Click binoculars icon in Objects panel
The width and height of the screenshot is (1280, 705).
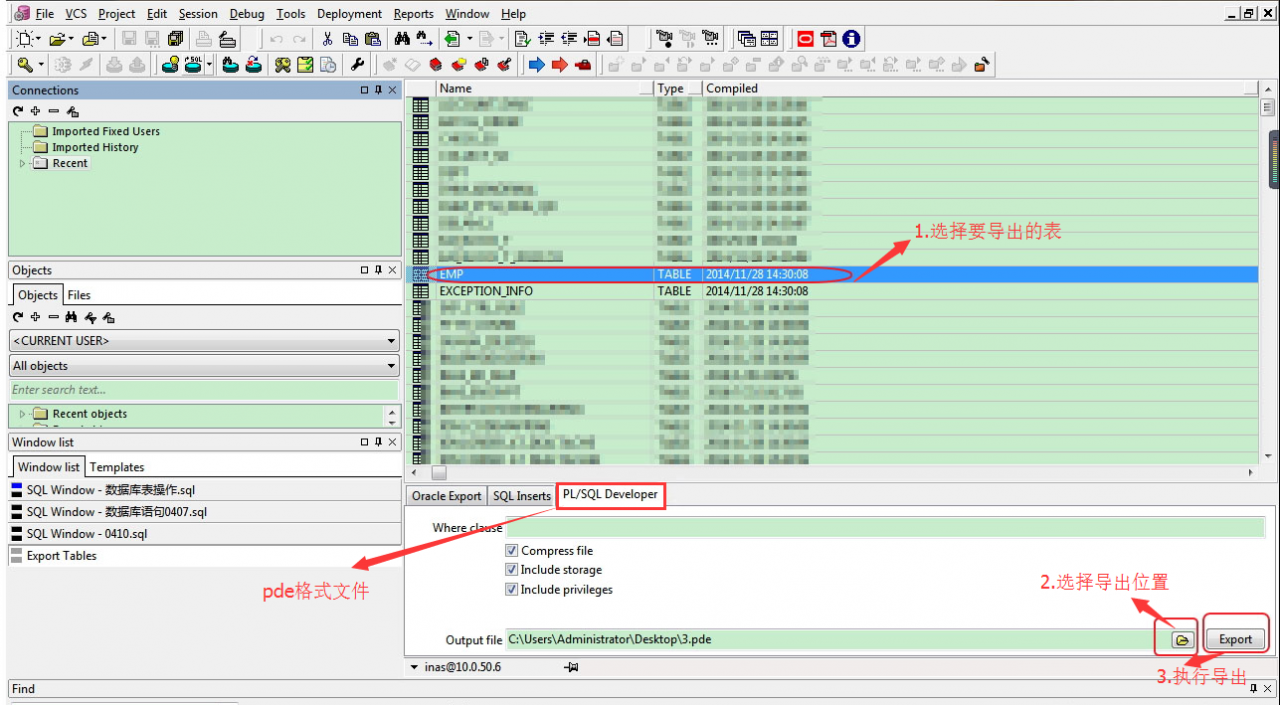[x=72, y=317]
